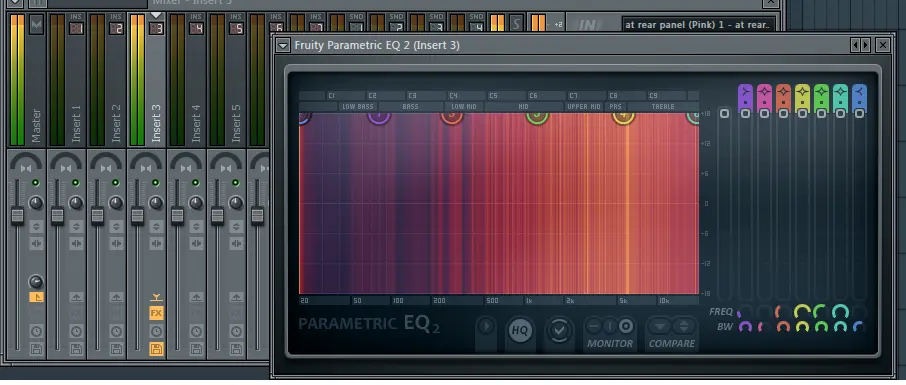Click the purple band 1 bandwidth knob
Screen dimensions: 906x385
[x=745, y=327]
